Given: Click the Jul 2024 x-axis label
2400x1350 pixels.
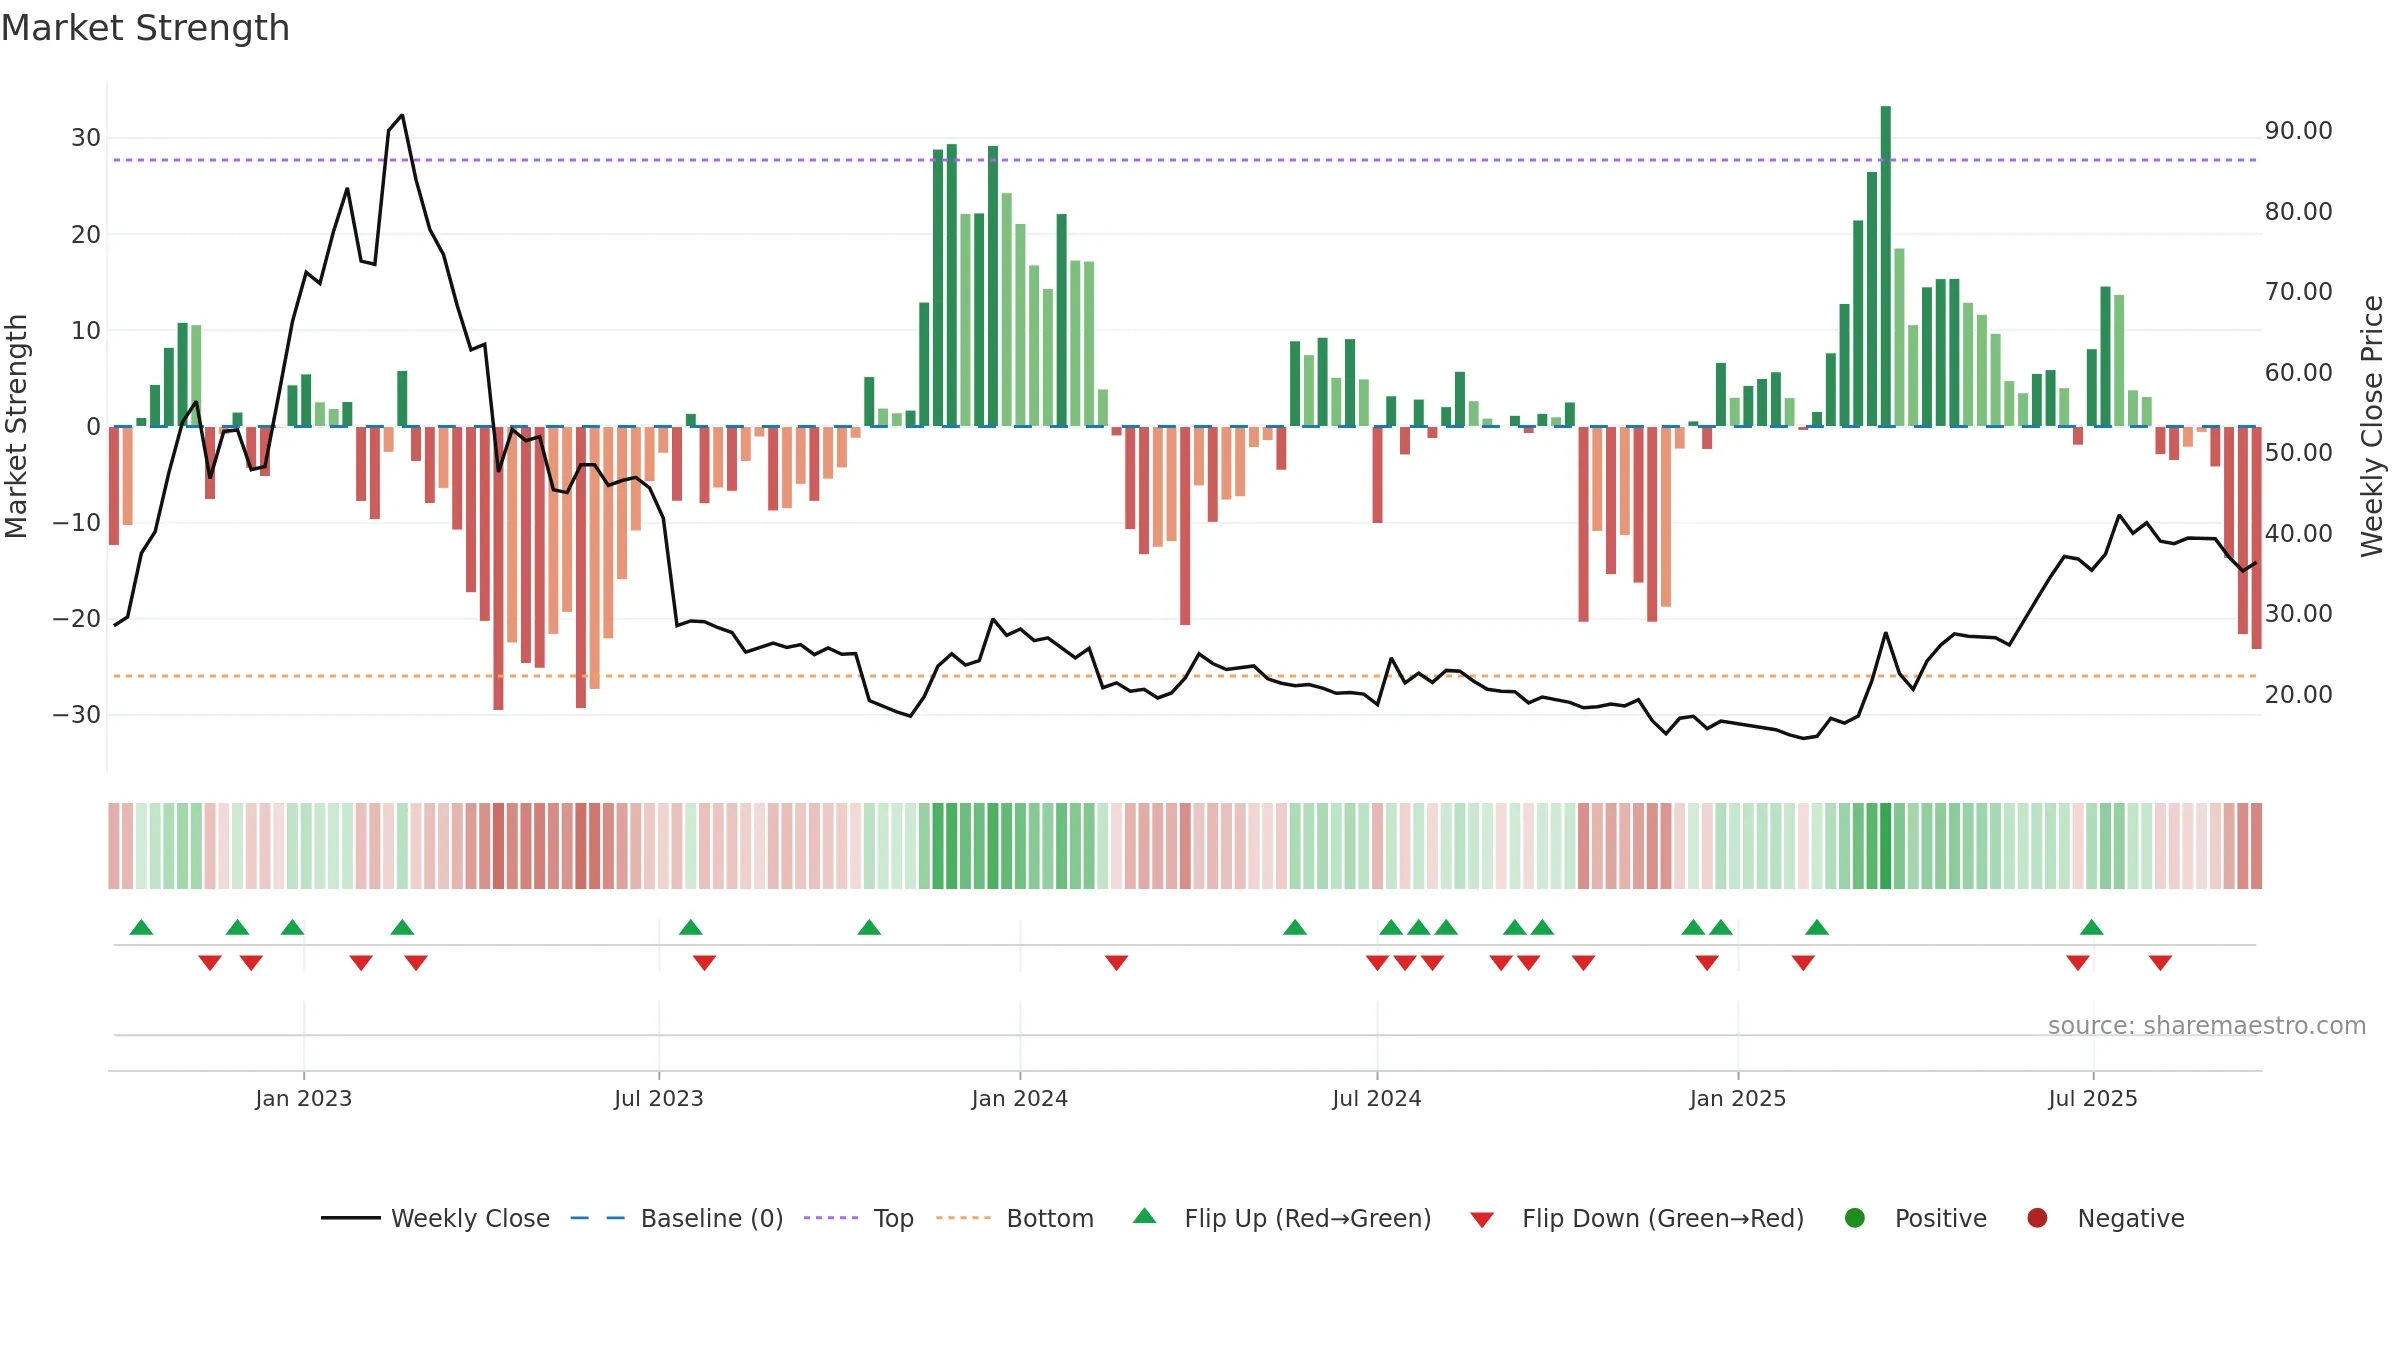Looking at the screenshot, I should click(x=1377, y=1099).
